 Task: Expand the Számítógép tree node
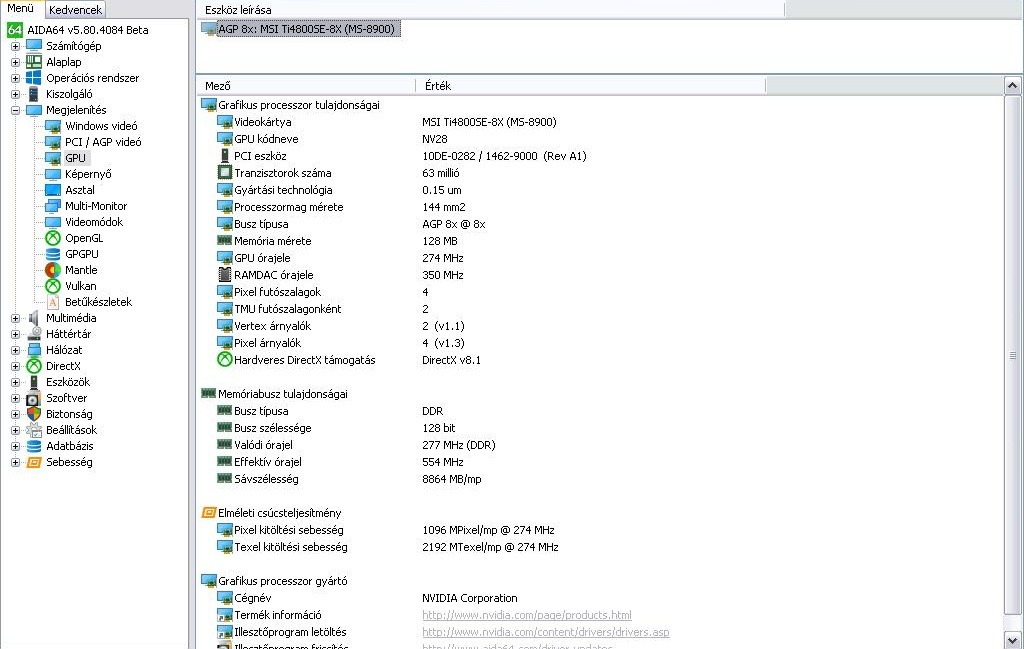click(x=15, y=46)
